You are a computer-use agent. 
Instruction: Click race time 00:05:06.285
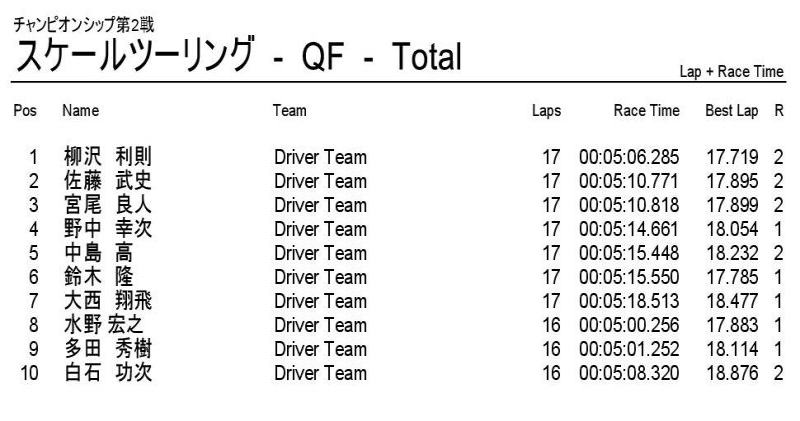pos(629,157)
